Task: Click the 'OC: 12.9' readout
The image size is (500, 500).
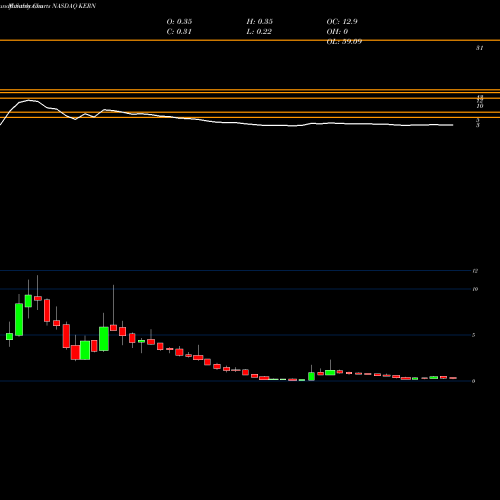Action: coord(342,22)
